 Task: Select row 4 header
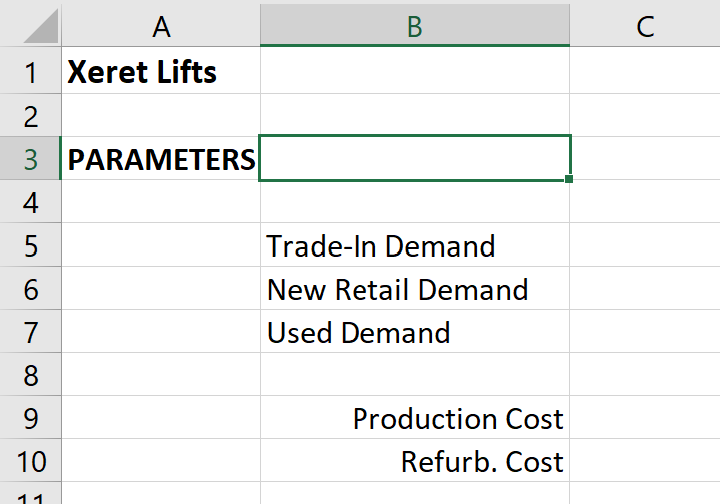click(x=30, y=202)
